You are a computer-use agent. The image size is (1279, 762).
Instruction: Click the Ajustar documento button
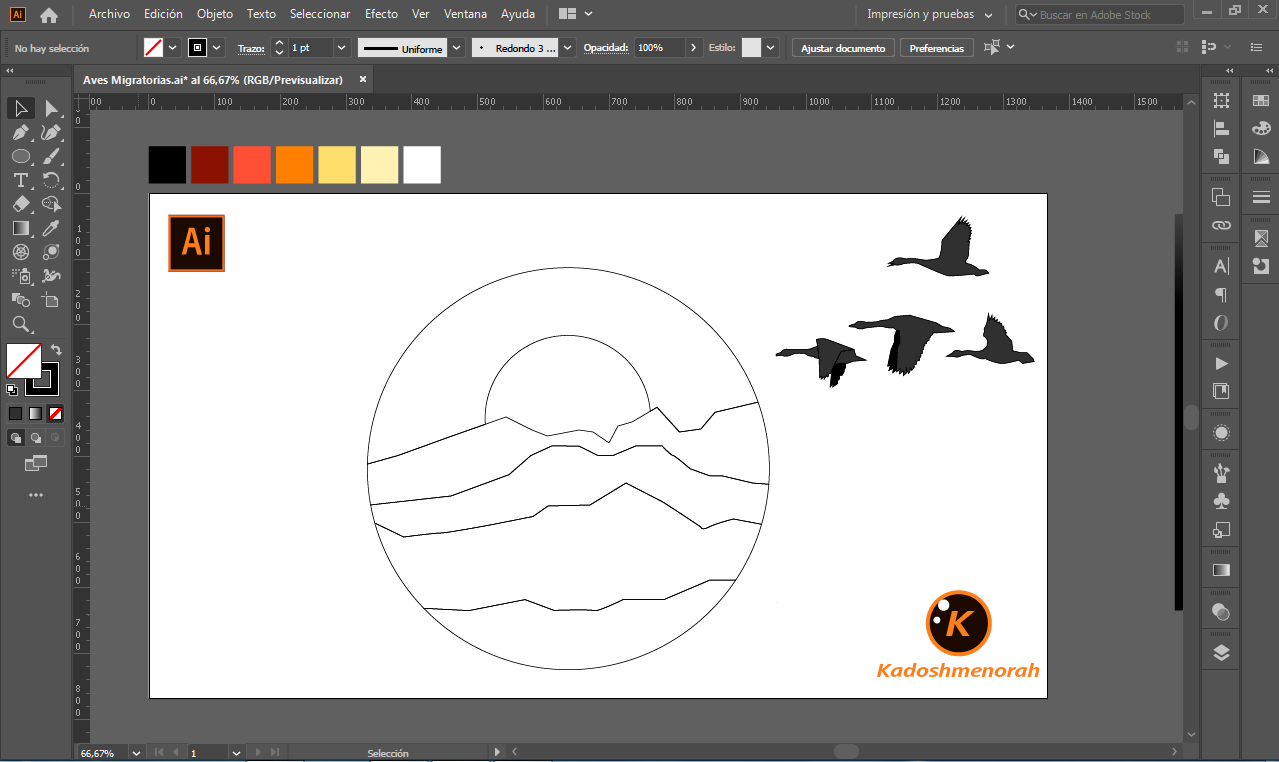(842, 48)
